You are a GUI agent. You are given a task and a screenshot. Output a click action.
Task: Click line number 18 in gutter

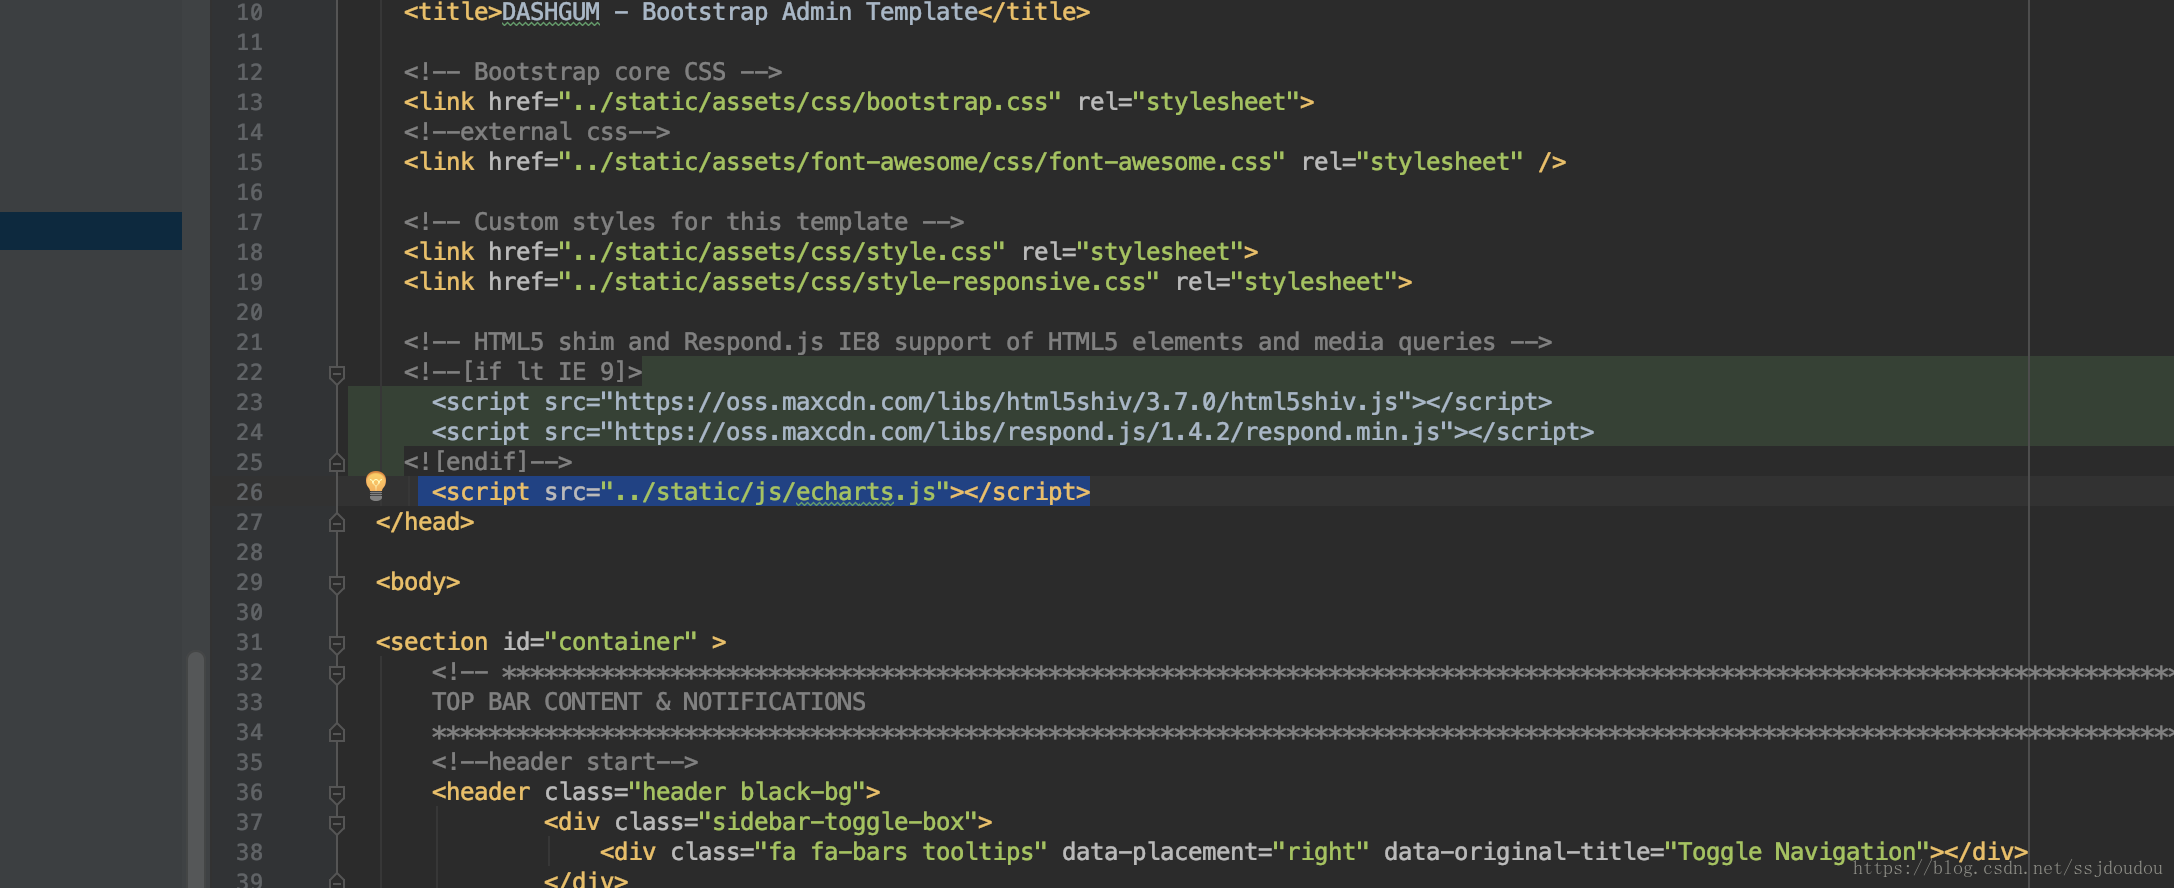tap(249, 252)
